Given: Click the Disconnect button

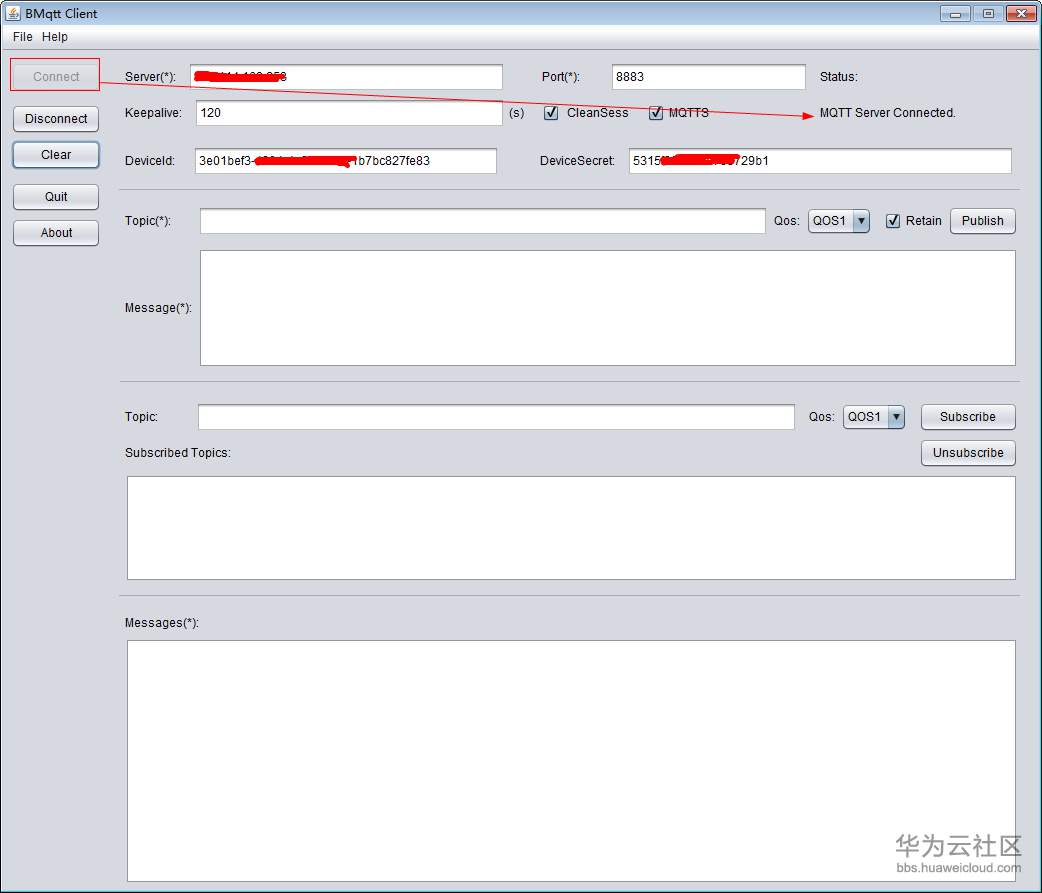Looking at the screenshot, I should [56, 119].
